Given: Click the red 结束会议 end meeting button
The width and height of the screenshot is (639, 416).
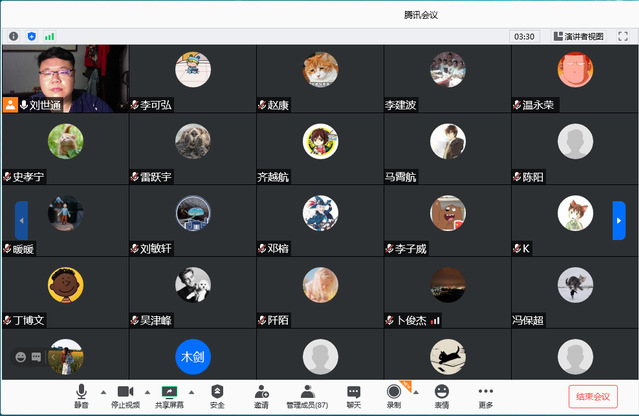Looking at the screenshot, I should 593,396.
